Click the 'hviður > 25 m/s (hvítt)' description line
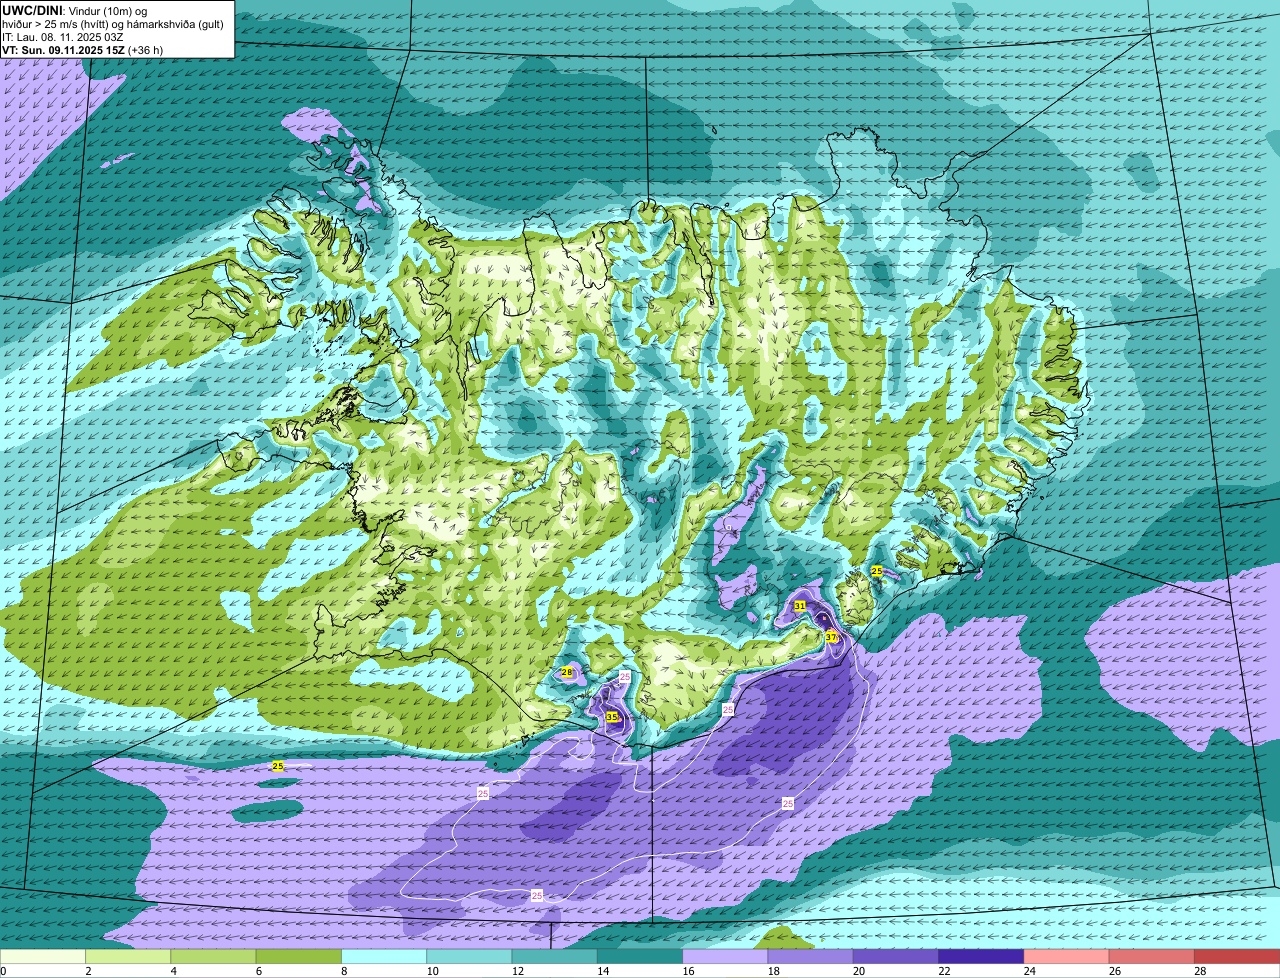This screenshot has height=978, width=1280. [113, 24]
